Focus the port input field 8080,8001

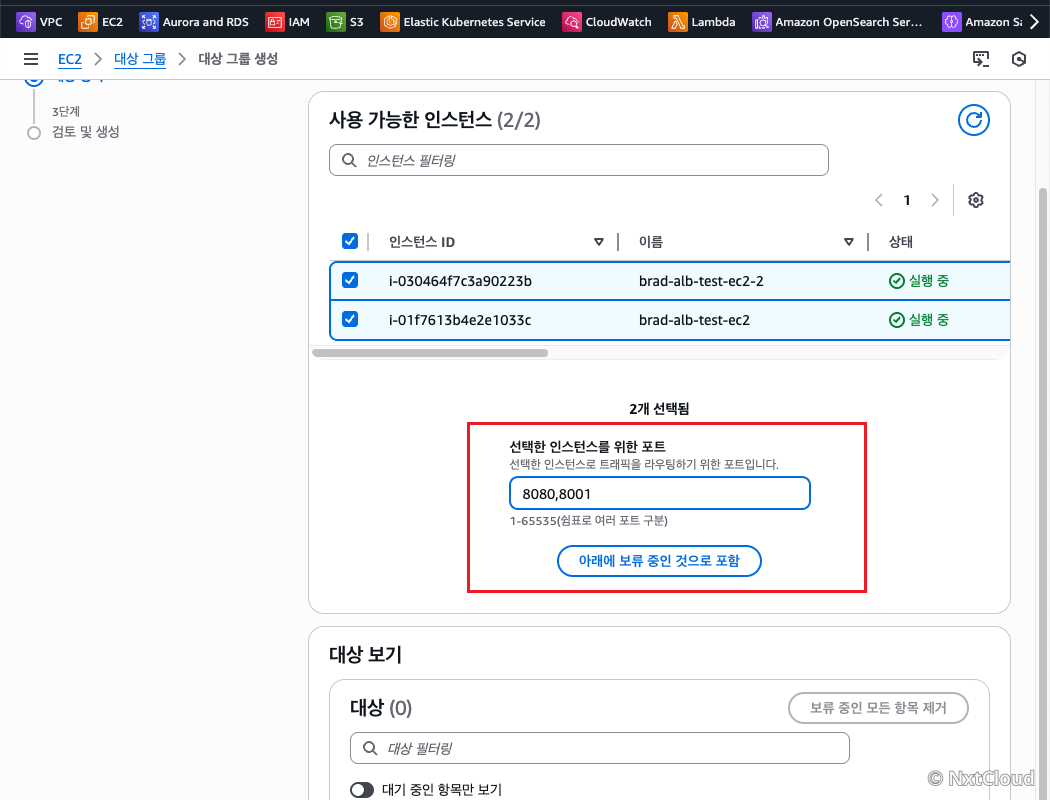(x=660, y=493)
